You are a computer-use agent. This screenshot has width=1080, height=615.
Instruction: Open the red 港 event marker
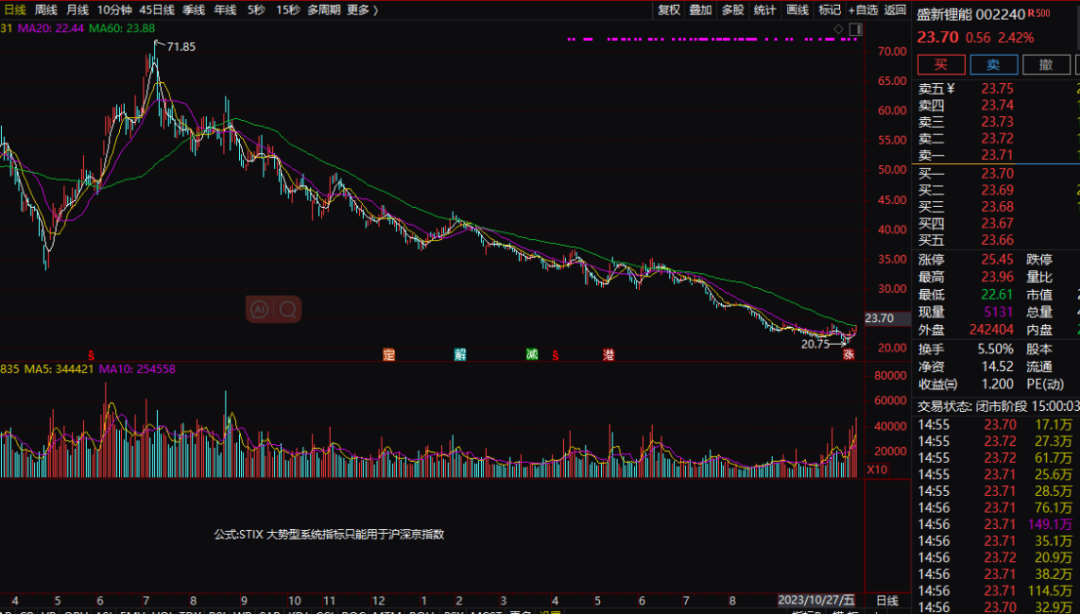point(608,355)
